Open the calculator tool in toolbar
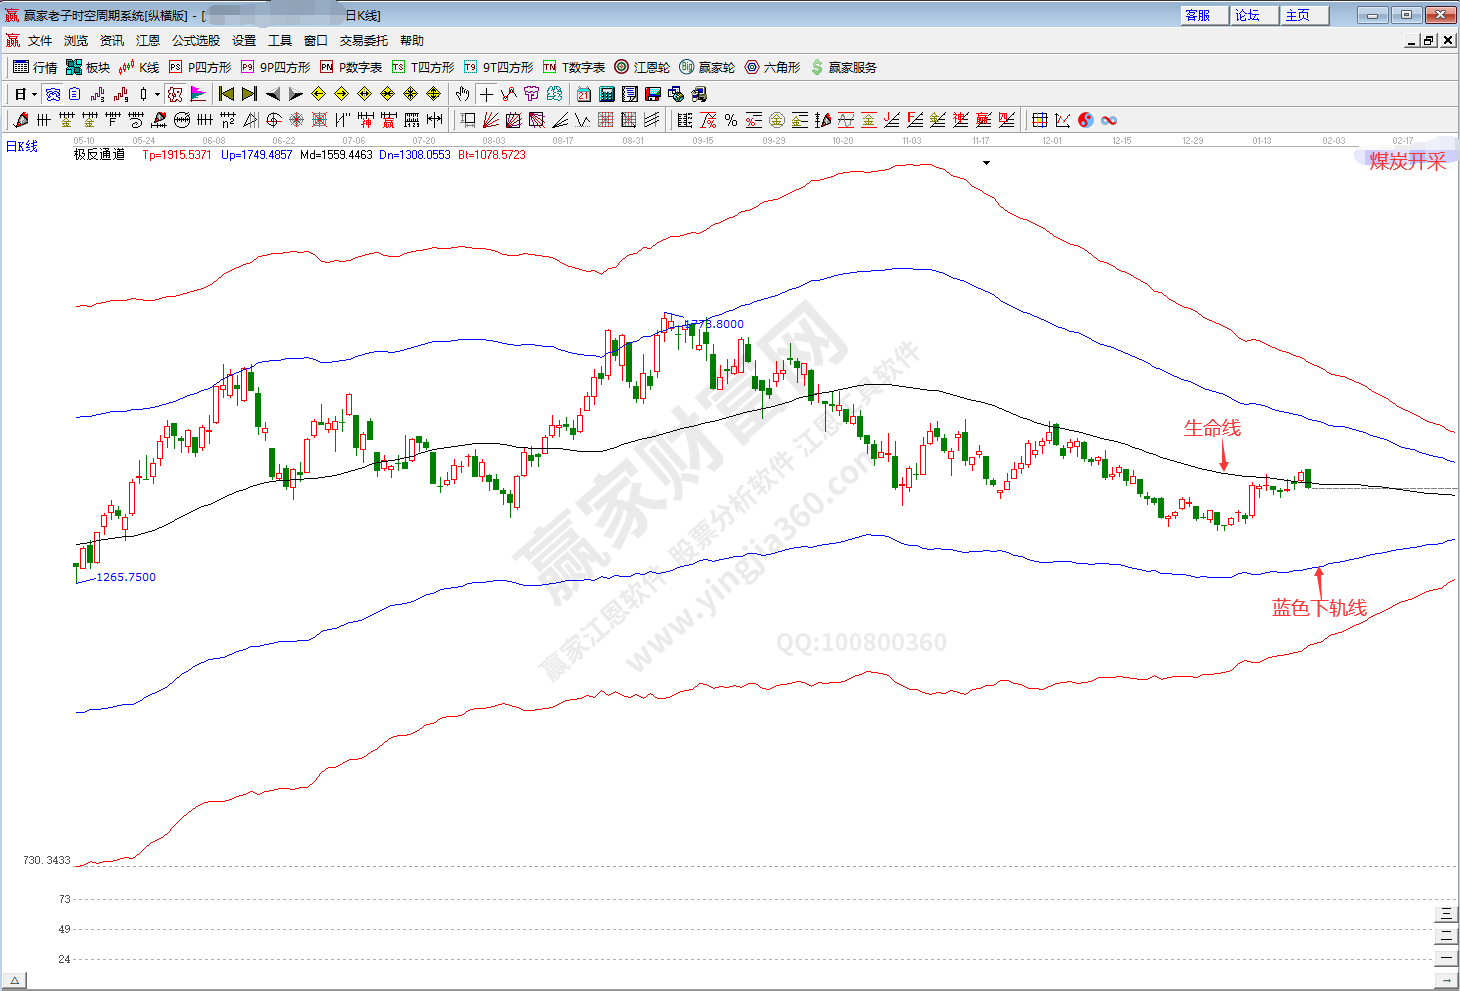1460x991 pixels. [x=607, y=94]
